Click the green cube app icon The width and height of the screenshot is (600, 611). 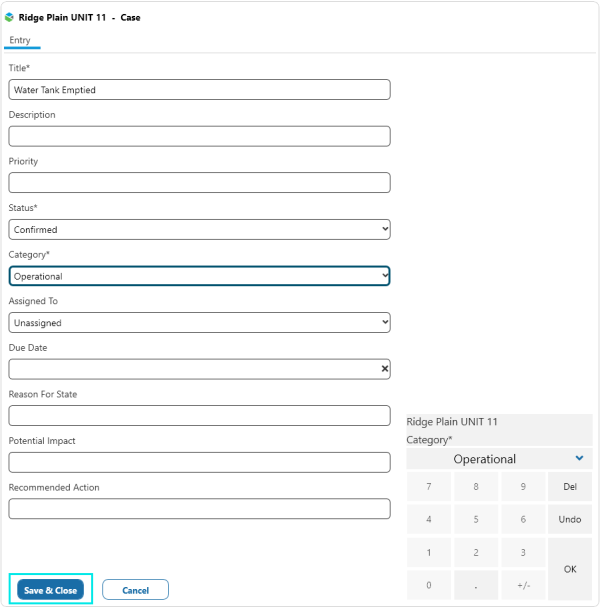(x=10, y=17)
